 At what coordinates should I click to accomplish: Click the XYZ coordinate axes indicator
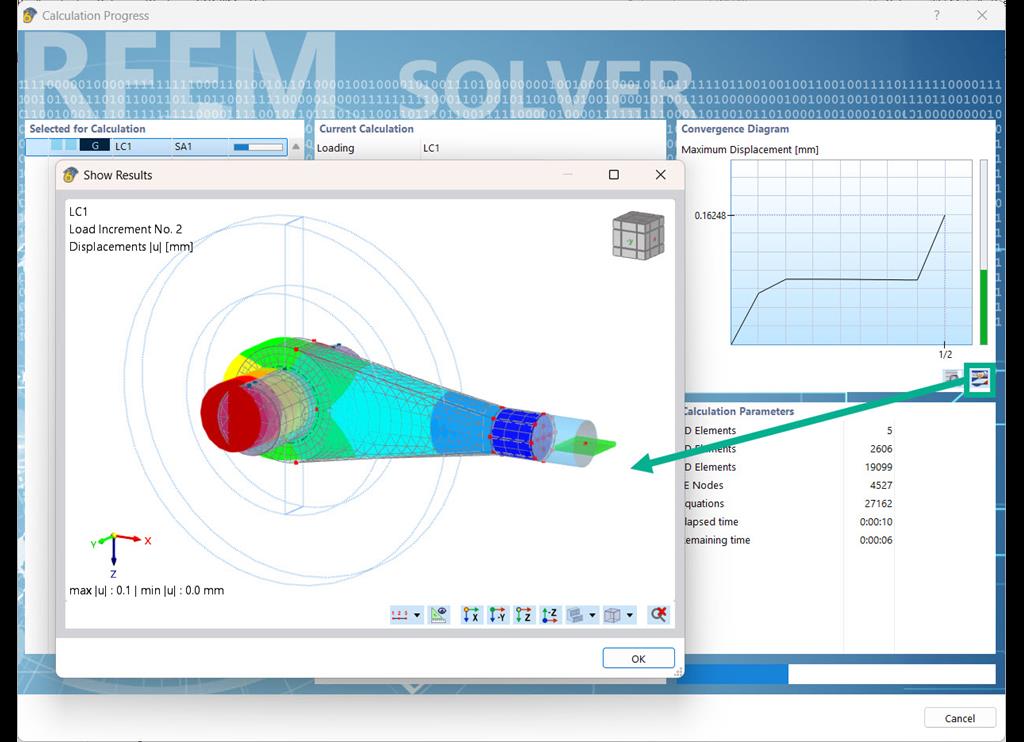click(x=119, y=554)
